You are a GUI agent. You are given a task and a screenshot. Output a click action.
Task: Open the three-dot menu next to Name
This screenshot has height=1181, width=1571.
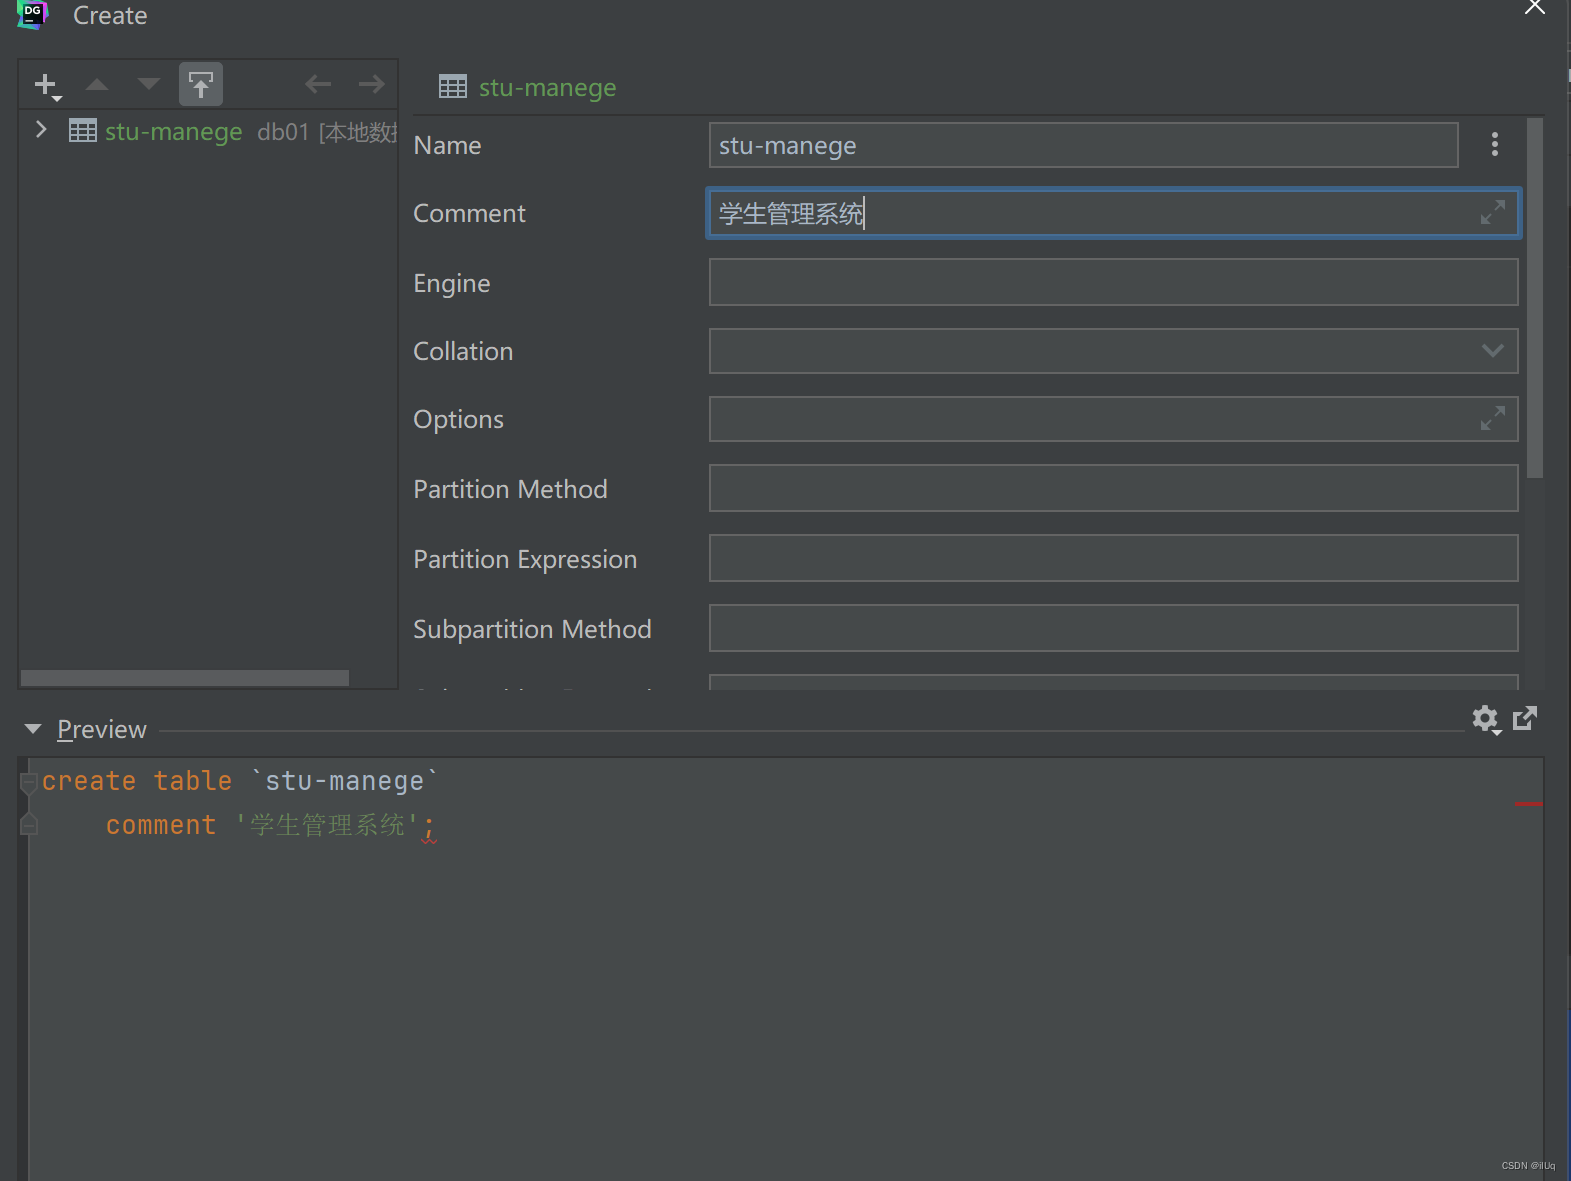pos(1495,145)
